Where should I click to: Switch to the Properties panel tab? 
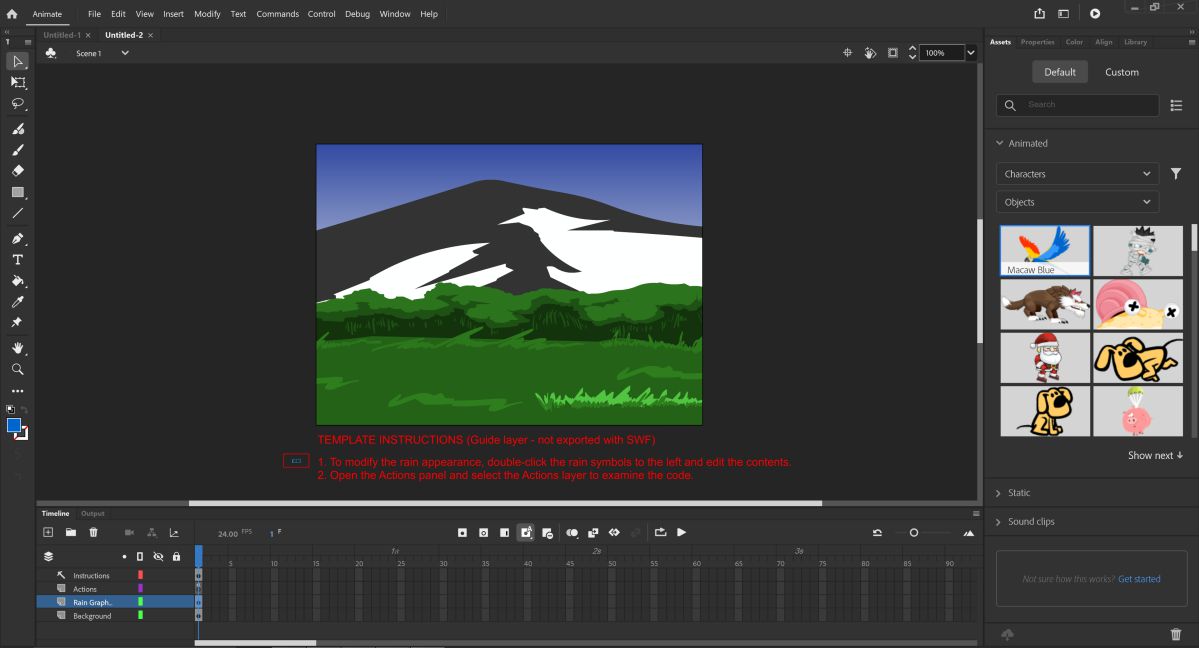1037,42
